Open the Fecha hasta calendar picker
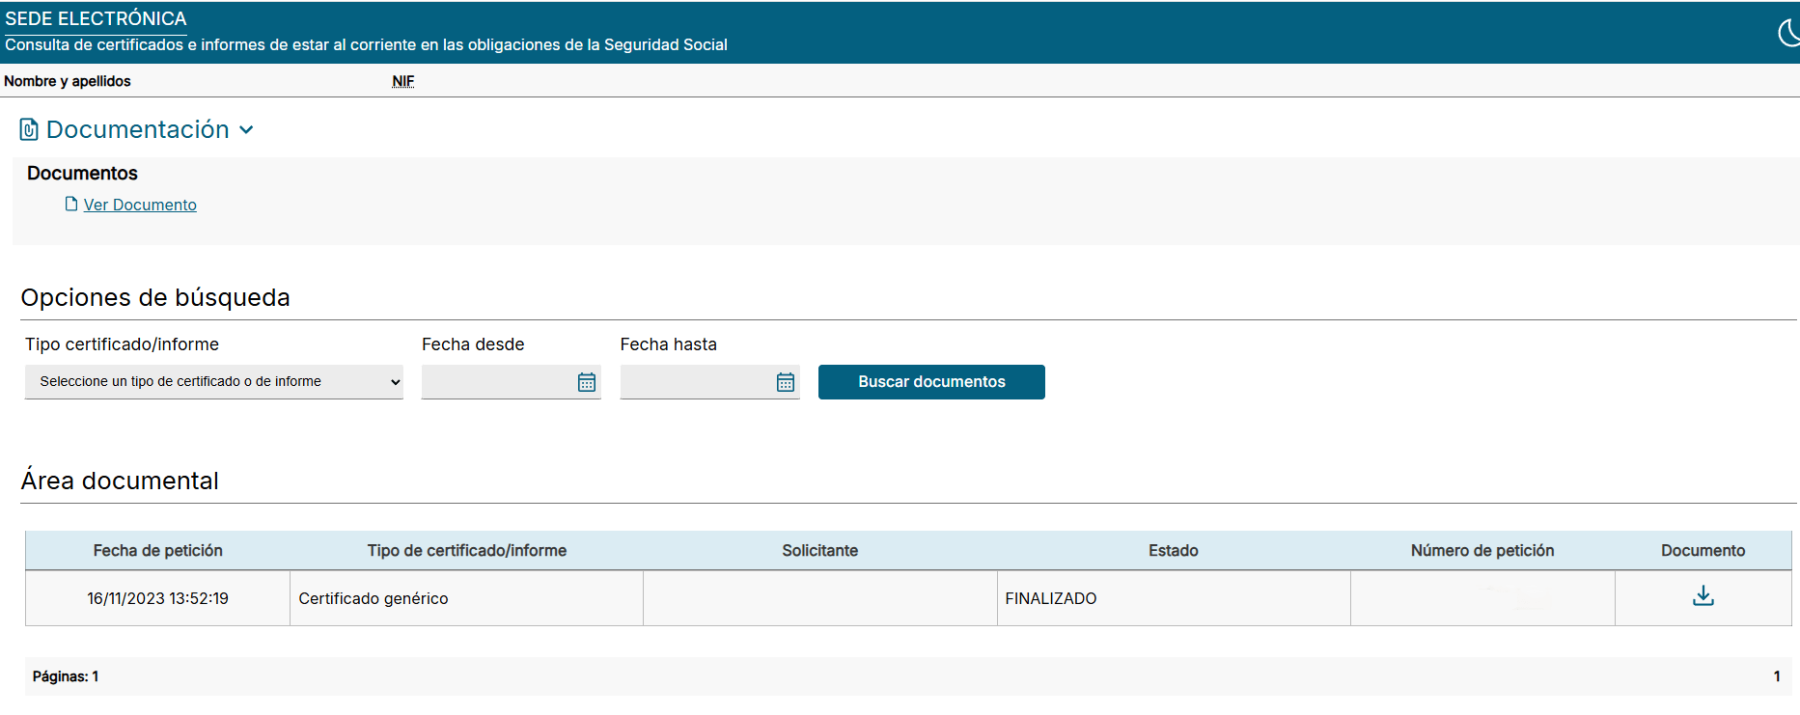Screen dimensions: 1800x715 786,382
